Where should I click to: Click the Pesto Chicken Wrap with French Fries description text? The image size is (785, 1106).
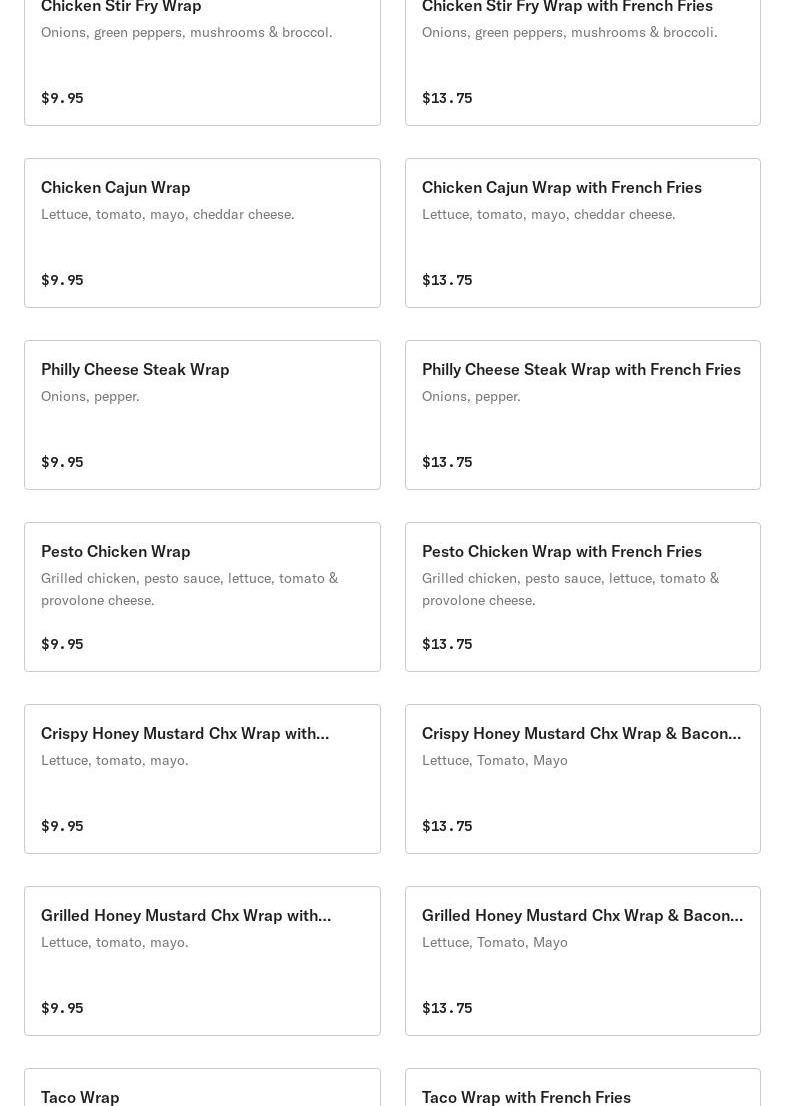pyautogui.click(x=570, y=589)
